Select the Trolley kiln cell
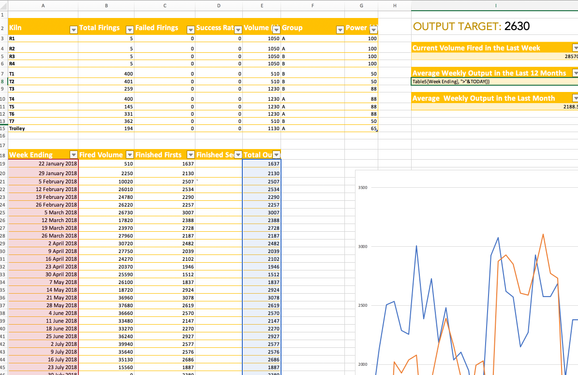The width and height of the screenshot is (578, 375). [43, 129]
